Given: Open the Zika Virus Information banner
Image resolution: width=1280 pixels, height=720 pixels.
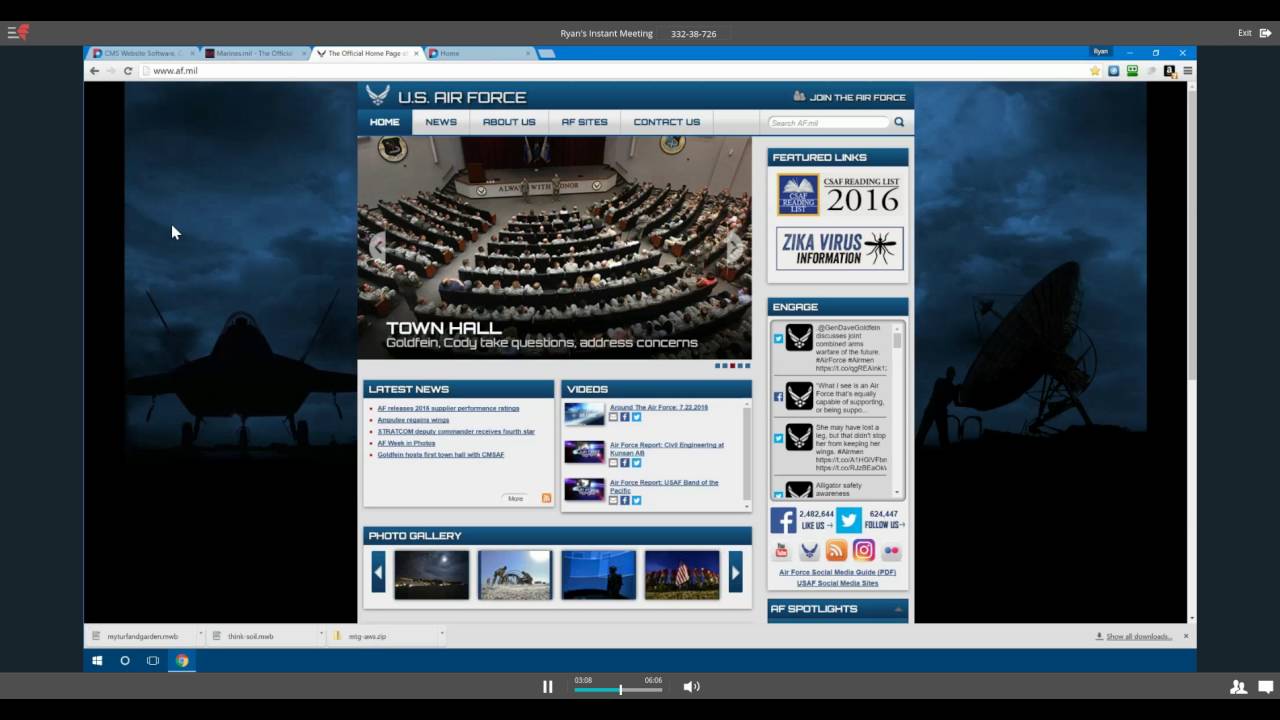Looking at the screenshot, I should [x=839, y=249].
